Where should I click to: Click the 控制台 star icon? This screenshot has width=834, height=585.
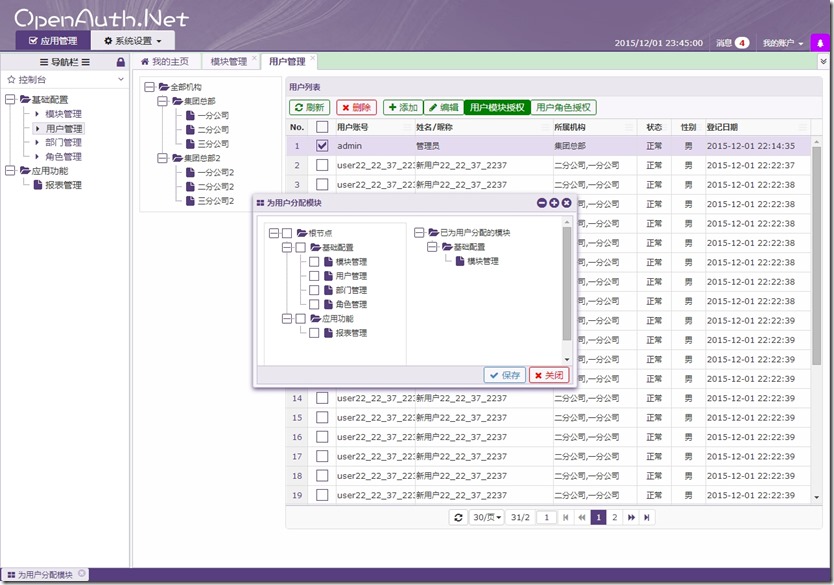point(11,80)
